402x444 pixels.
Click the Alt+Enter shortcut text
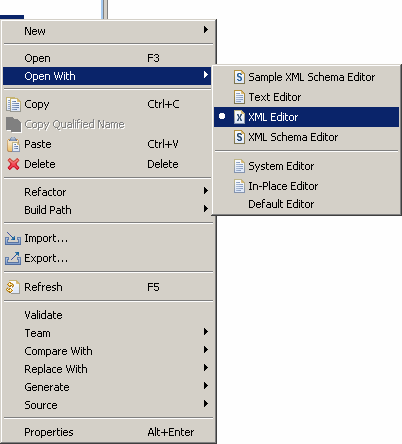(x=171, y=432)
